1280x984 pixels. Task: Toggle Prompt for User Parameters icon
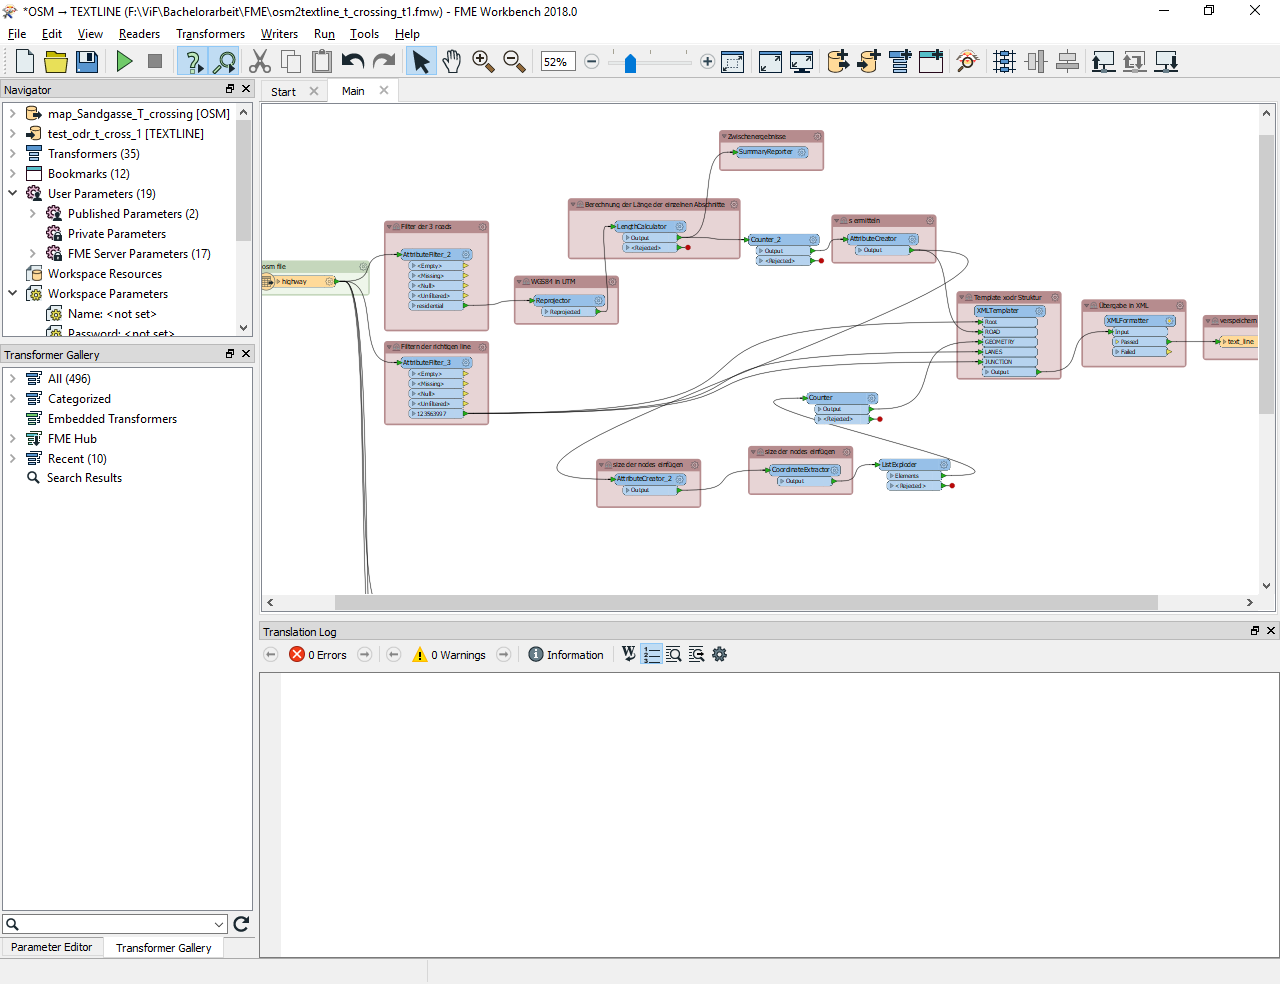(193, 62)
